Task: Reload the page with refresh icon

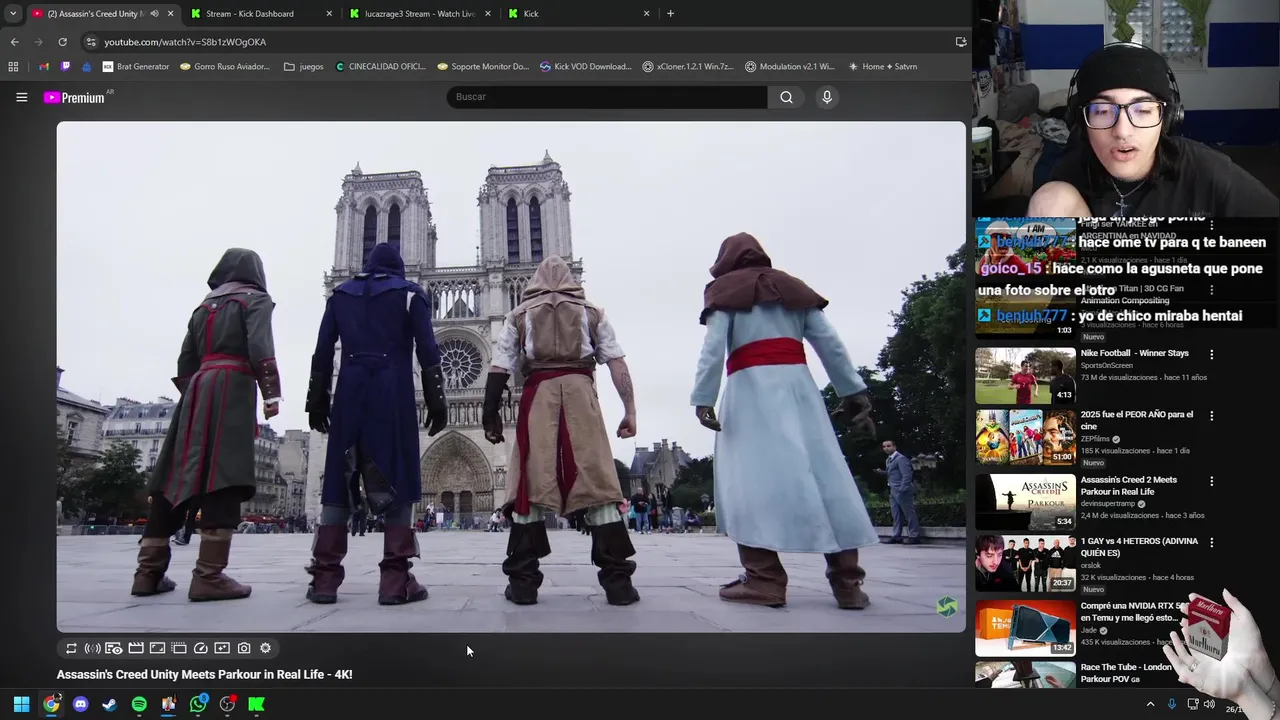Action: pos(62,42)
